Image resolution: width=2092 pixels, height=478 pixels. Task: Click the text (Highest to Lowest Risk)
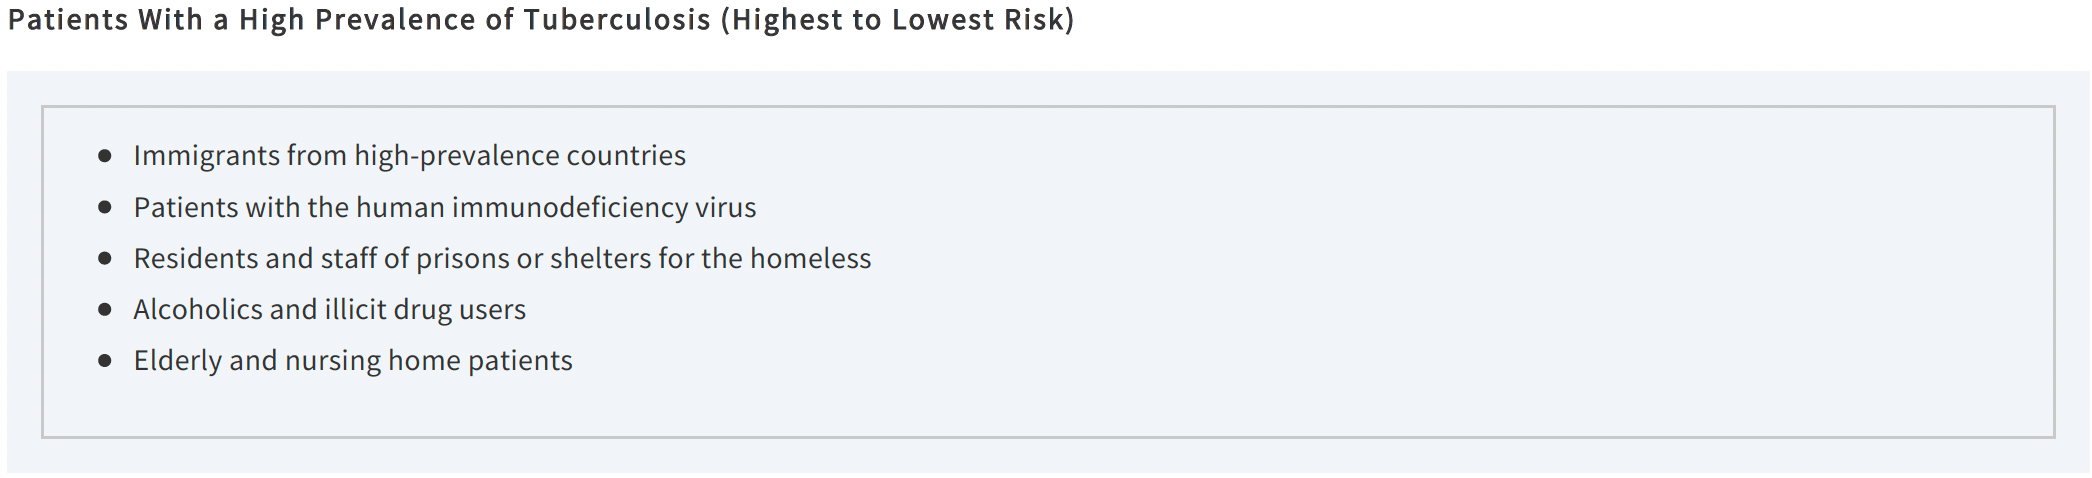coord(898,20)
